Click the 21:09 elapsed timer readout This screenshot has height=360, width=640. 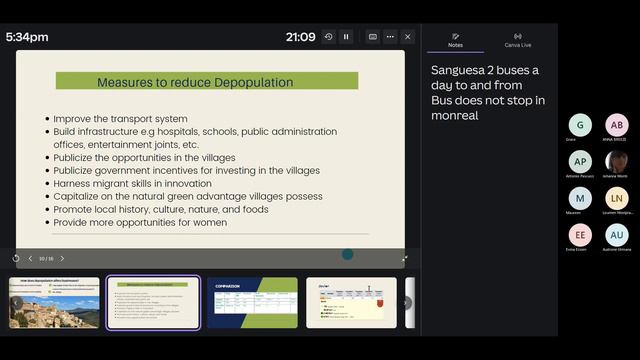[300, 37]
